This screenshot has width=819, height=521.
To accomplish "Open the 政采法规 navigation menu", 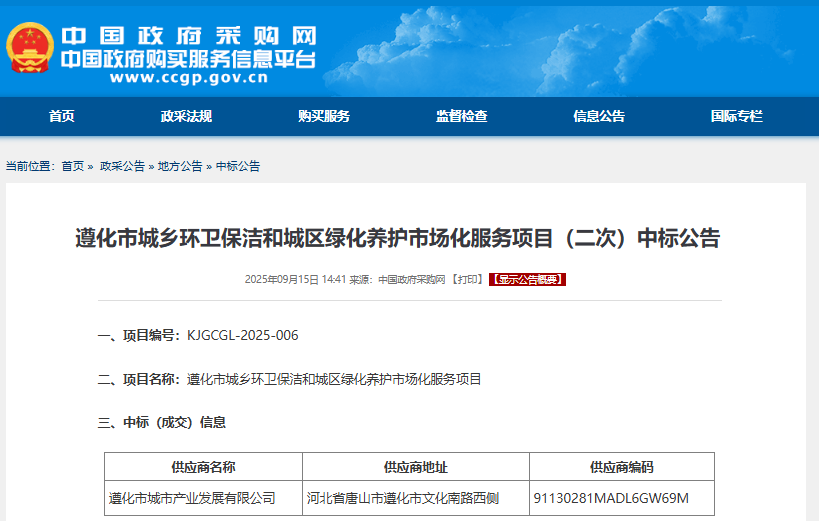I will click(x=186, y=116).
